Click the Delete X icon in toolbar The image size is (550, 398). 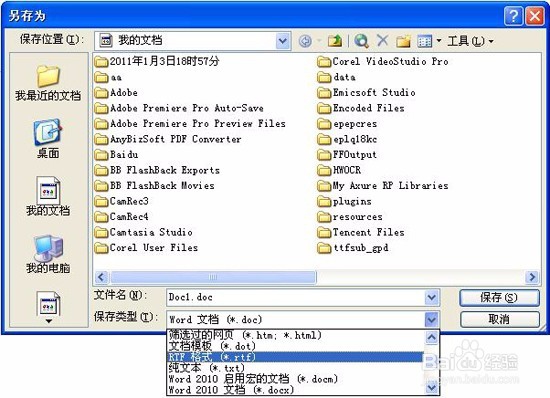click(x=382, y=41)
